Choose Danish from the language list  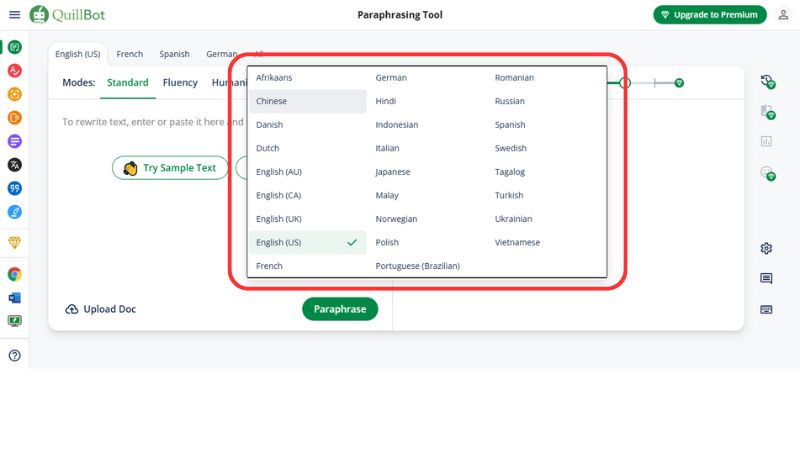coord(308,124)
